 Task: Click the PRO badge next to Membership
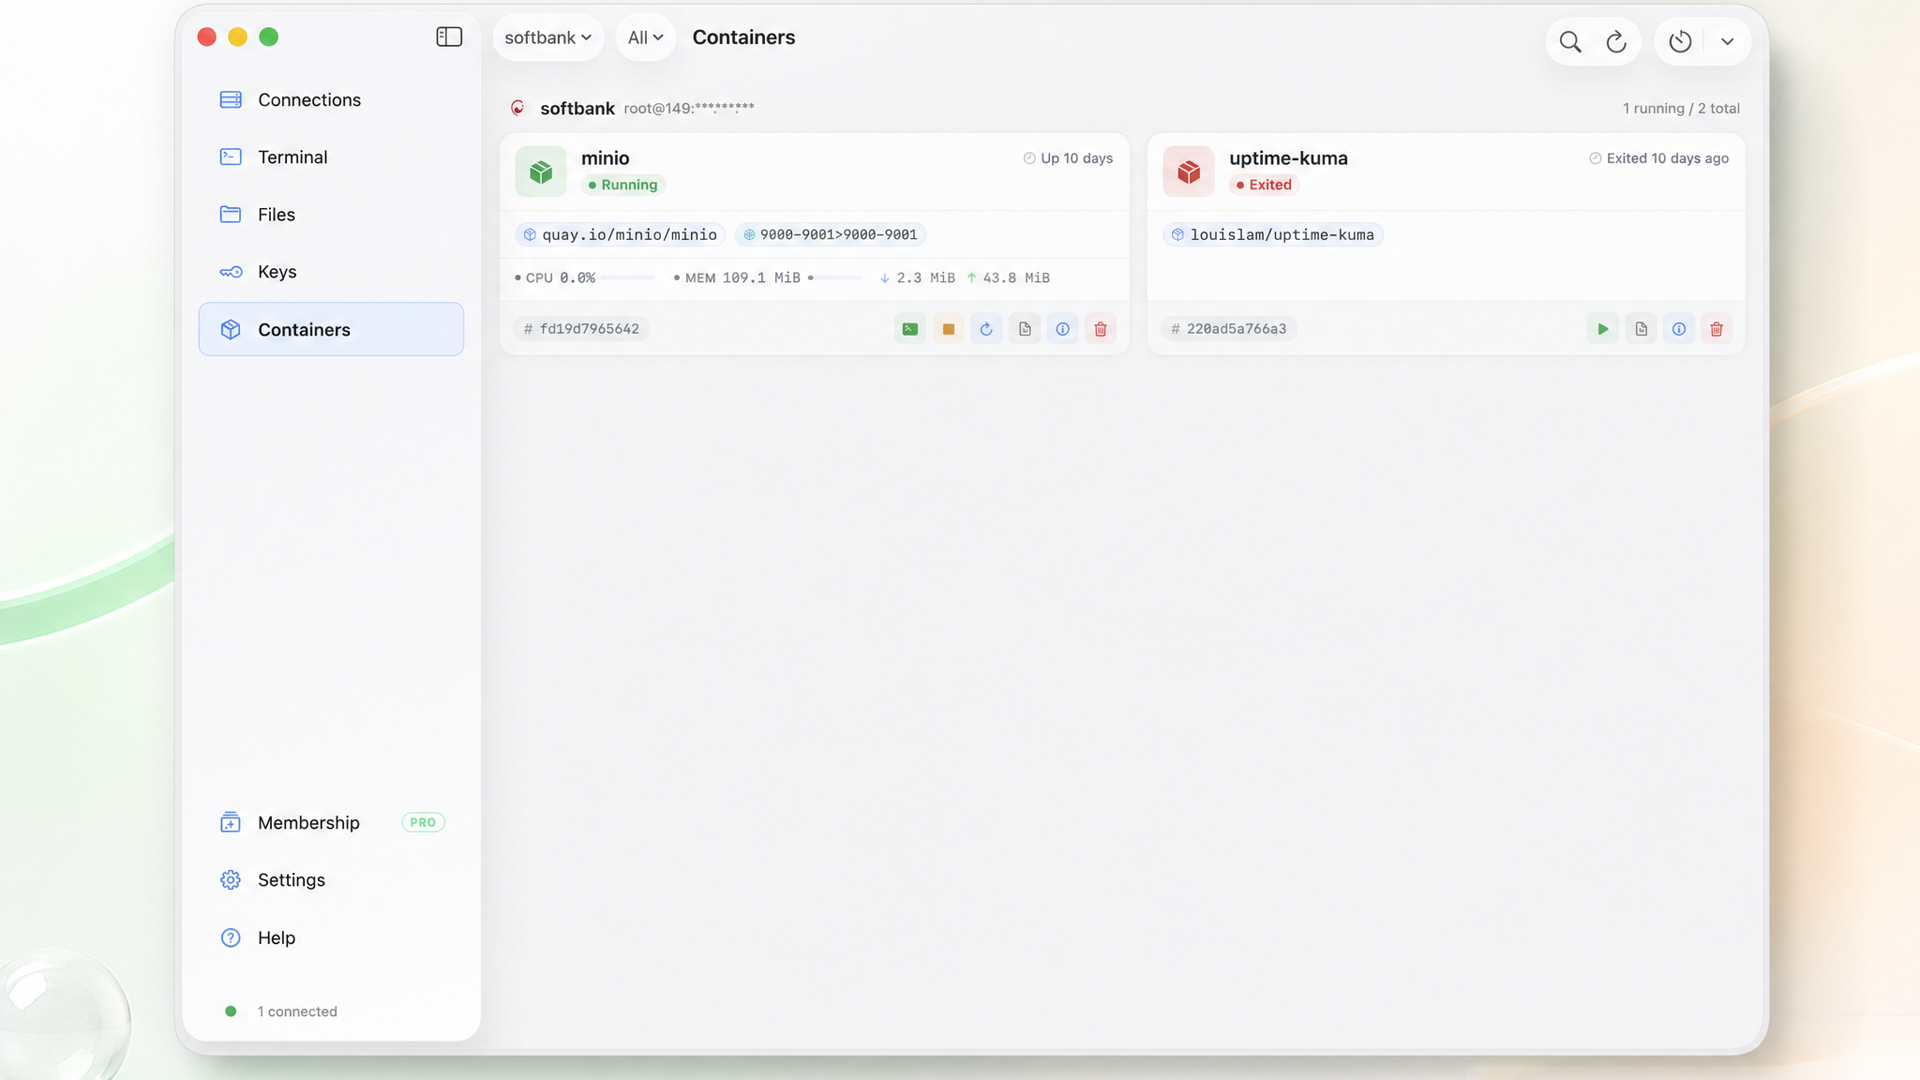point(423,823)
